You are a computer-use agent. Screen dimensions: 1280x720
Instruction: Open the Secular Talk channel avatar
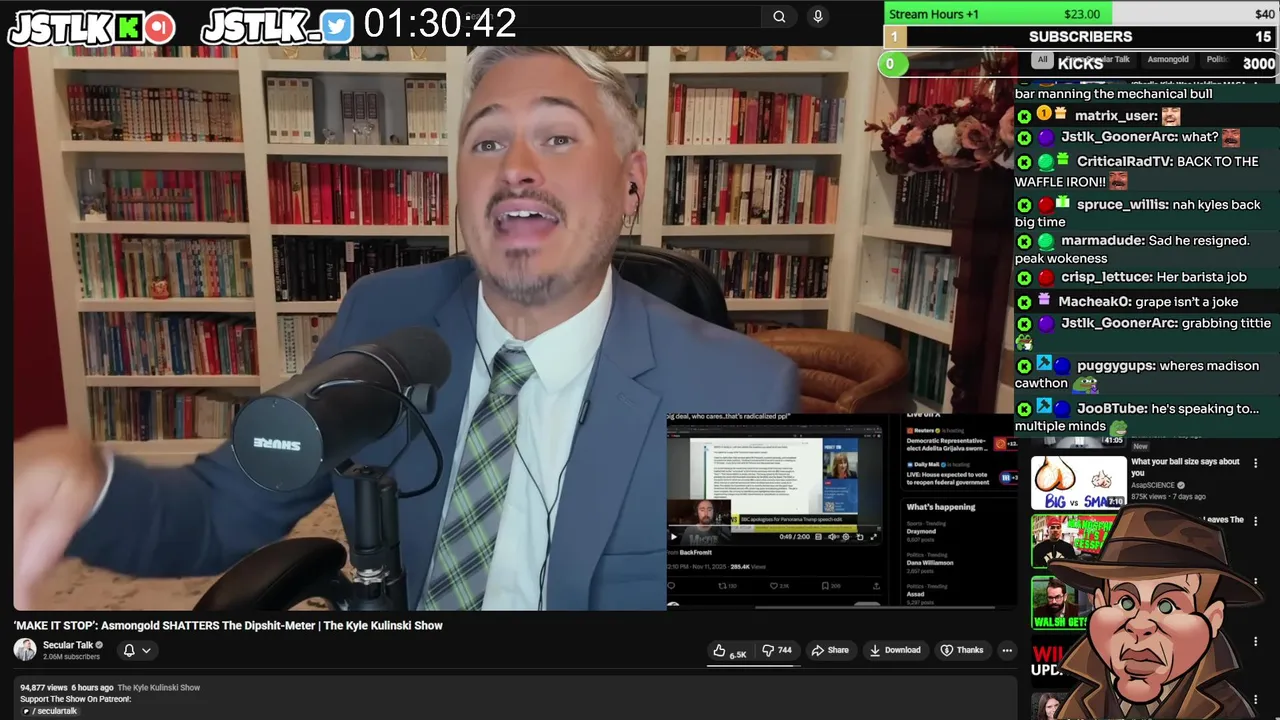(25, 650)
